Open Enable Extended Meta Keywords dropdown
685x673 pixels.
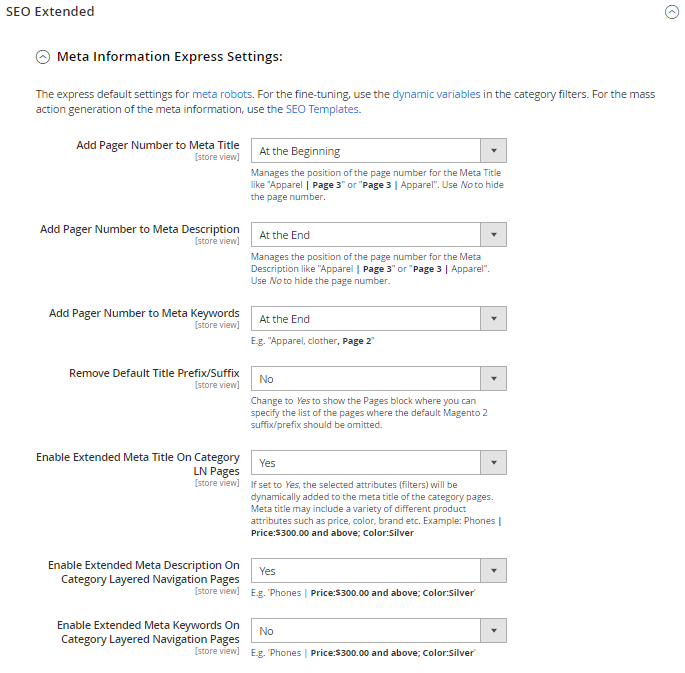click(x=378, y=631)
